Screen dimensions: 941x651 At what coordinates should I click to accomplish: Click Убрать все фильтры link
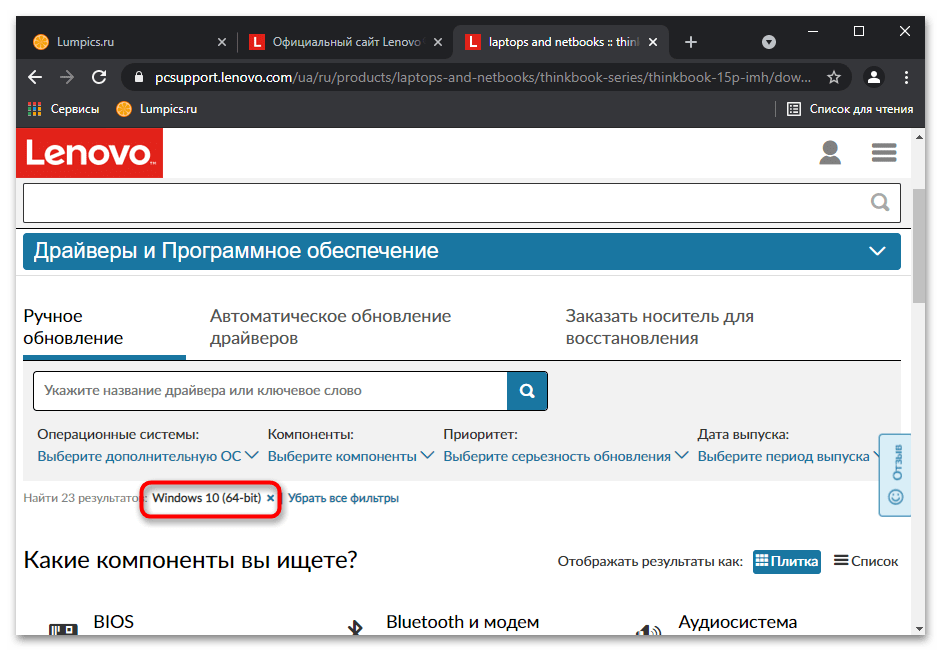coord(343,498)
